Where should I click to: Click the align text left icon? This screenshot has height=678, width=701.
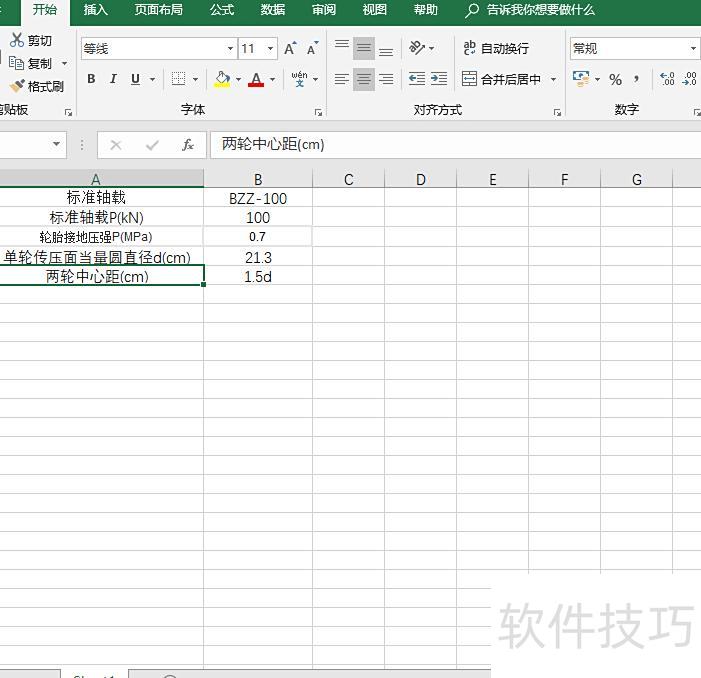pos(342,79)
